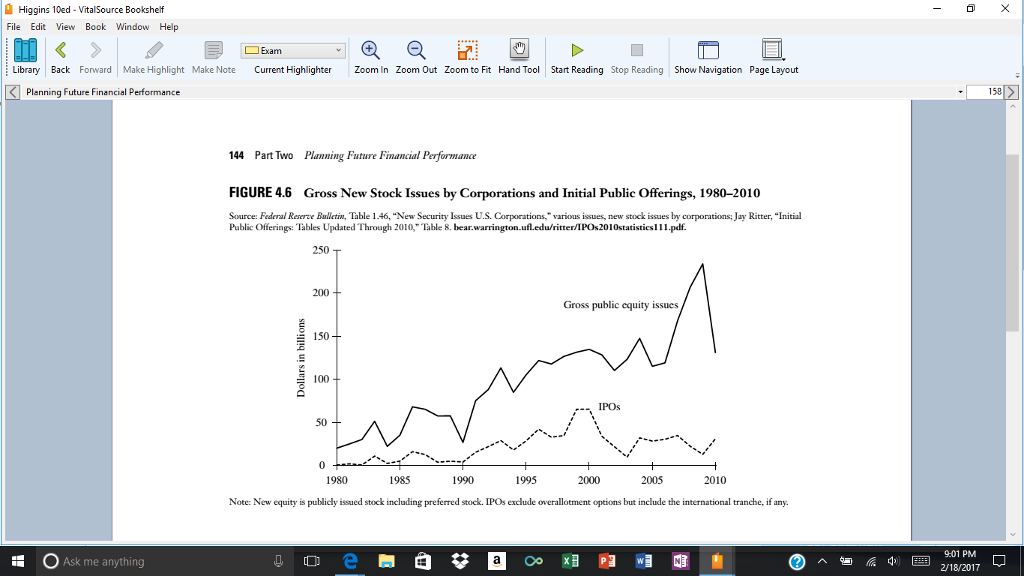The height and width of the screenshot is (576, 1024).
Task: Start reading the text aloud
Action: coord(576,55)
